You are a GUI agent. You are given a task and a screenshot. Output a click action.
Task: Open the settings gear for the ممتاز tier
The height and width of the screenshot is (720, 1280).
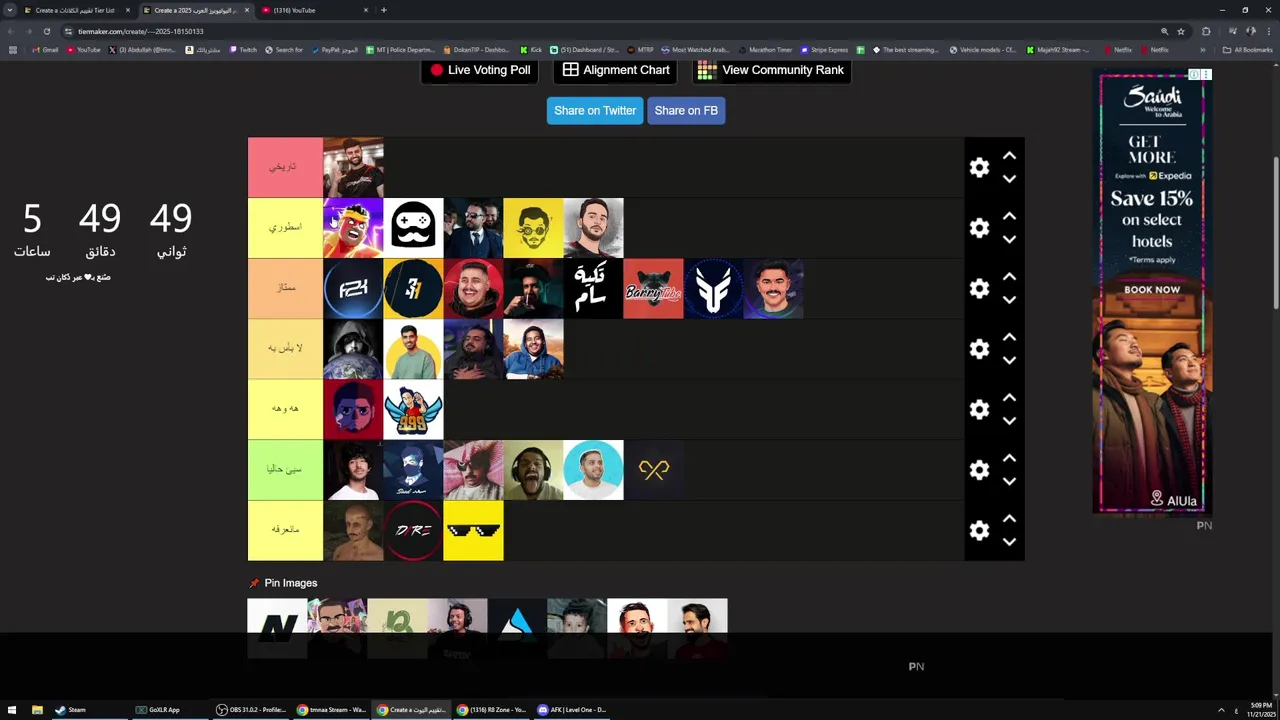coord(979,288)
